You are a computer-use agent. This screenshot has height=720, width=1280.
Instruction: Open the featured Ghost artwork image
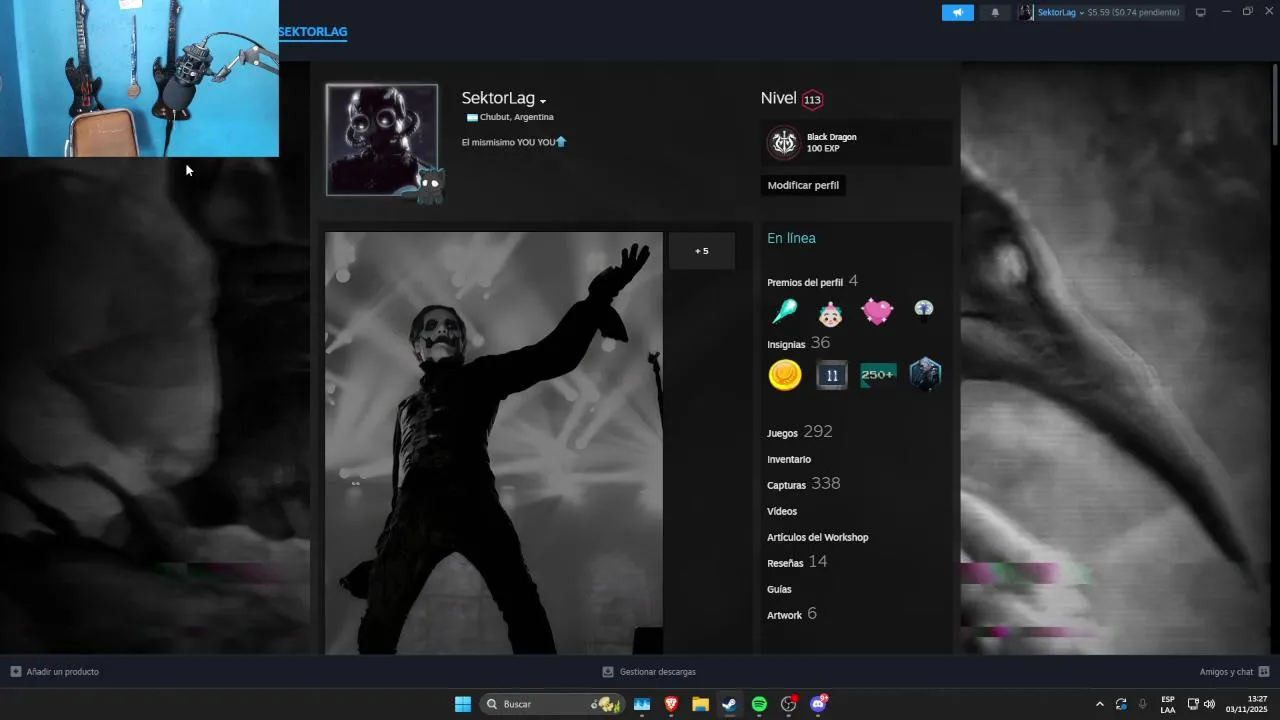(x=493, y=443)
